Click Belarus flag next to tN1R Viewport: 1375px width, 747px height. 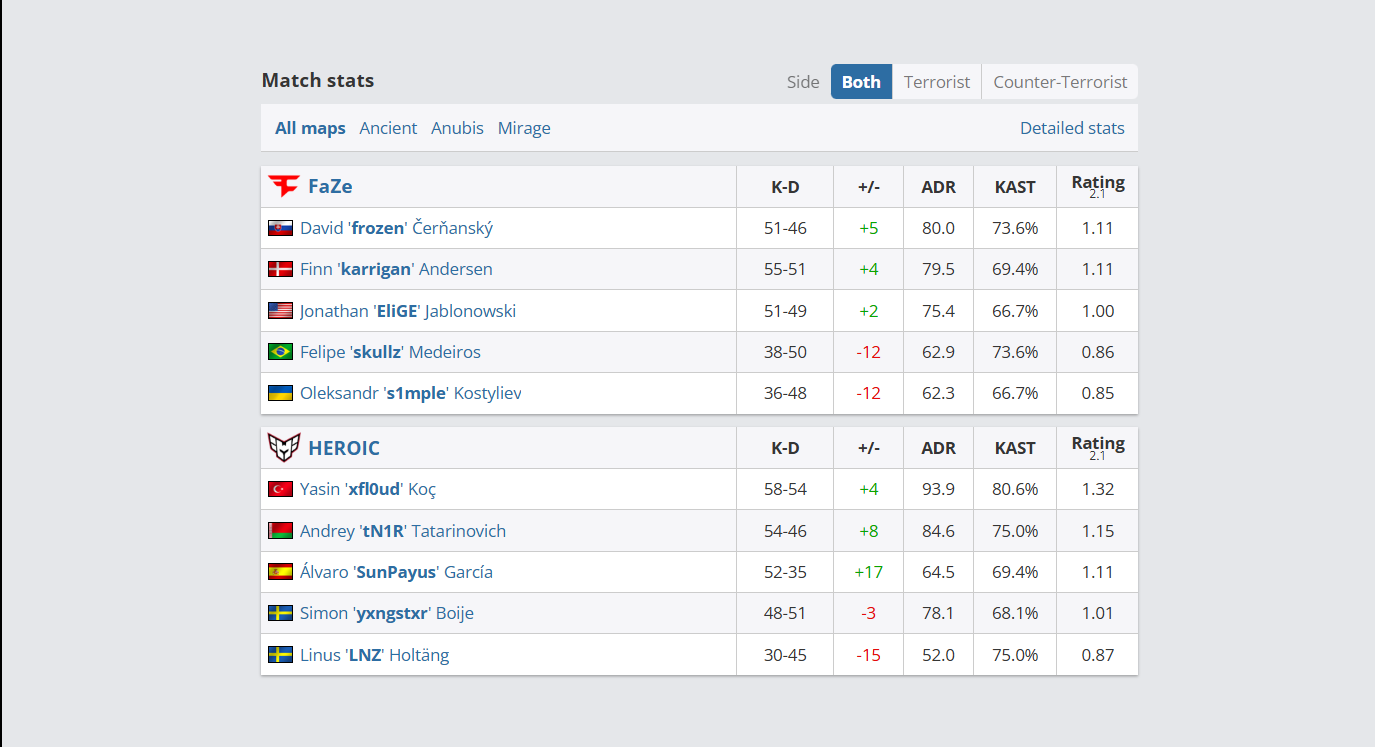pos(280,531)
